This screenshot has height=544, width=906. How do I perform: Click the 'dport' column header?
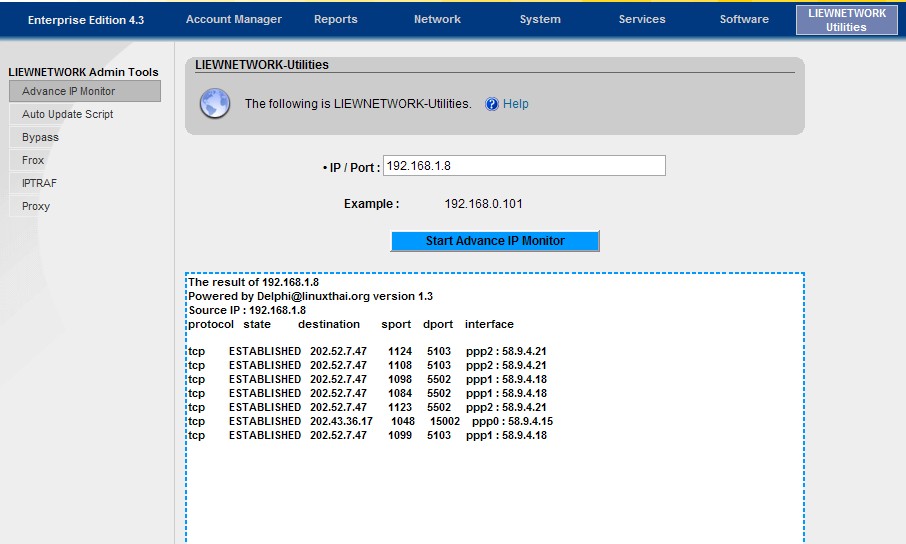tap(438, 324)
